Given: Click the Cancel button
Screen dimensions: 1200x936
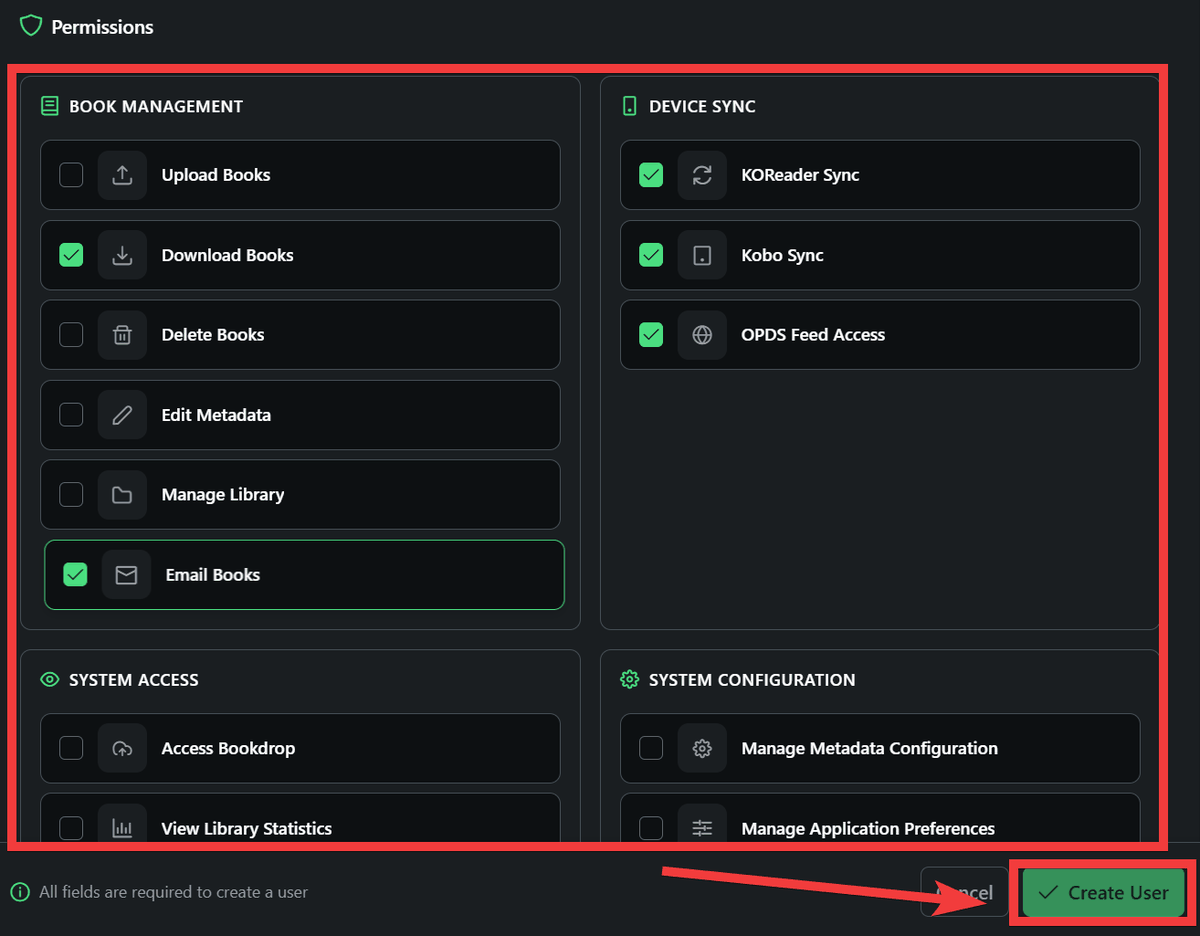Looking at the screenshot, I should tap(964, 892).
